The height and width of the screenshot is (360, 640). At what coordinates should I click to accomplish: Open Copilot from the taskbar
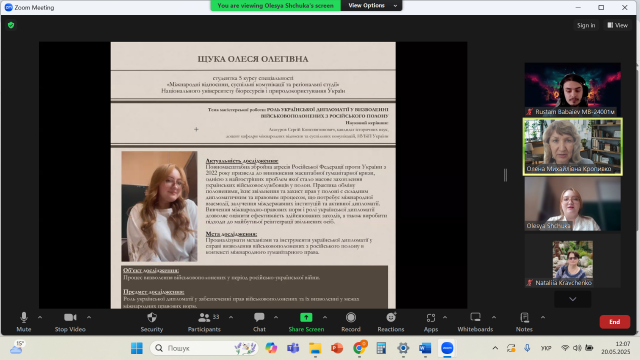[271, 348]
